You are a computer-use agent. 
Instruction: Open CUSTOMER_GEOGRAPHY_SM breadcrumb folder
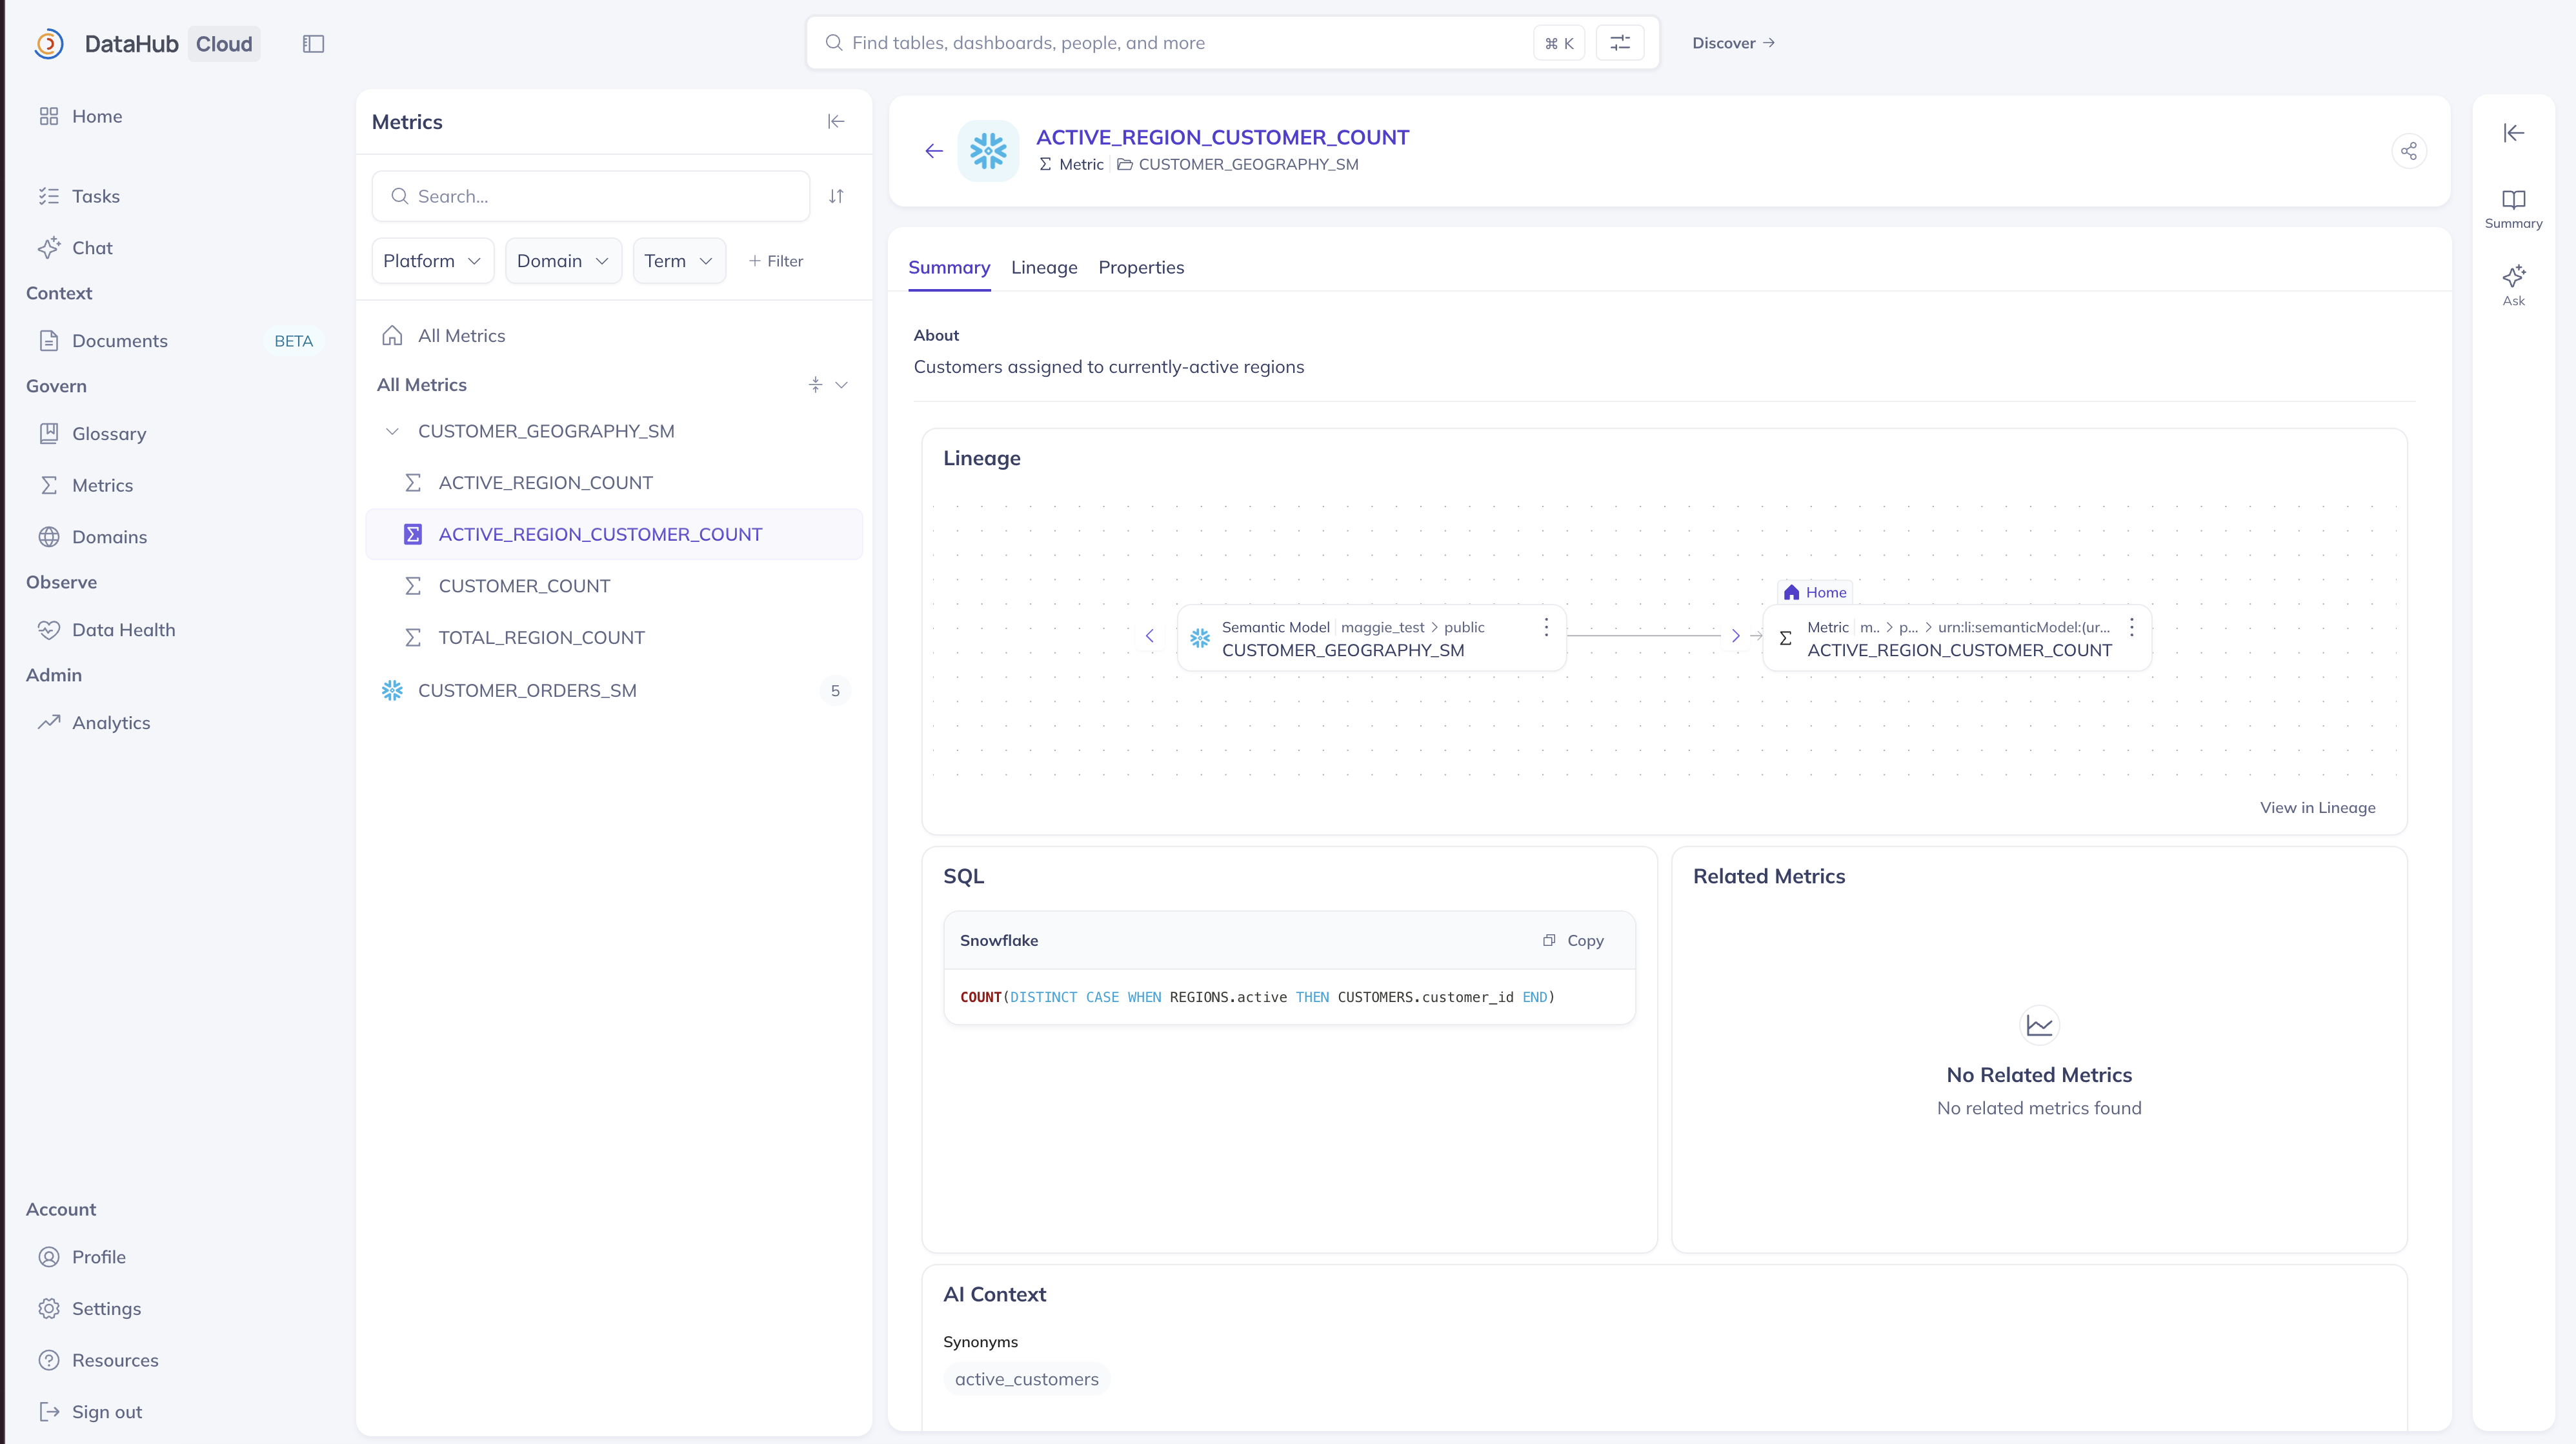coord(1238,164)
